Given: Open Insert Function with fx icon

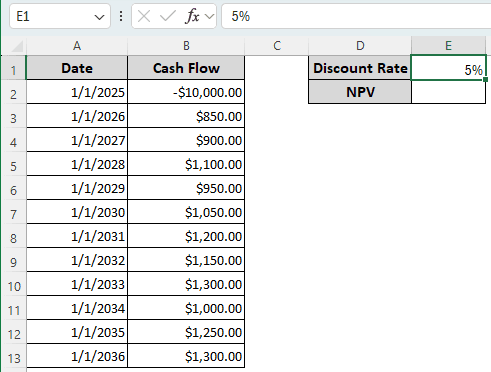Looking at the screenshot, I should point(192,16).
